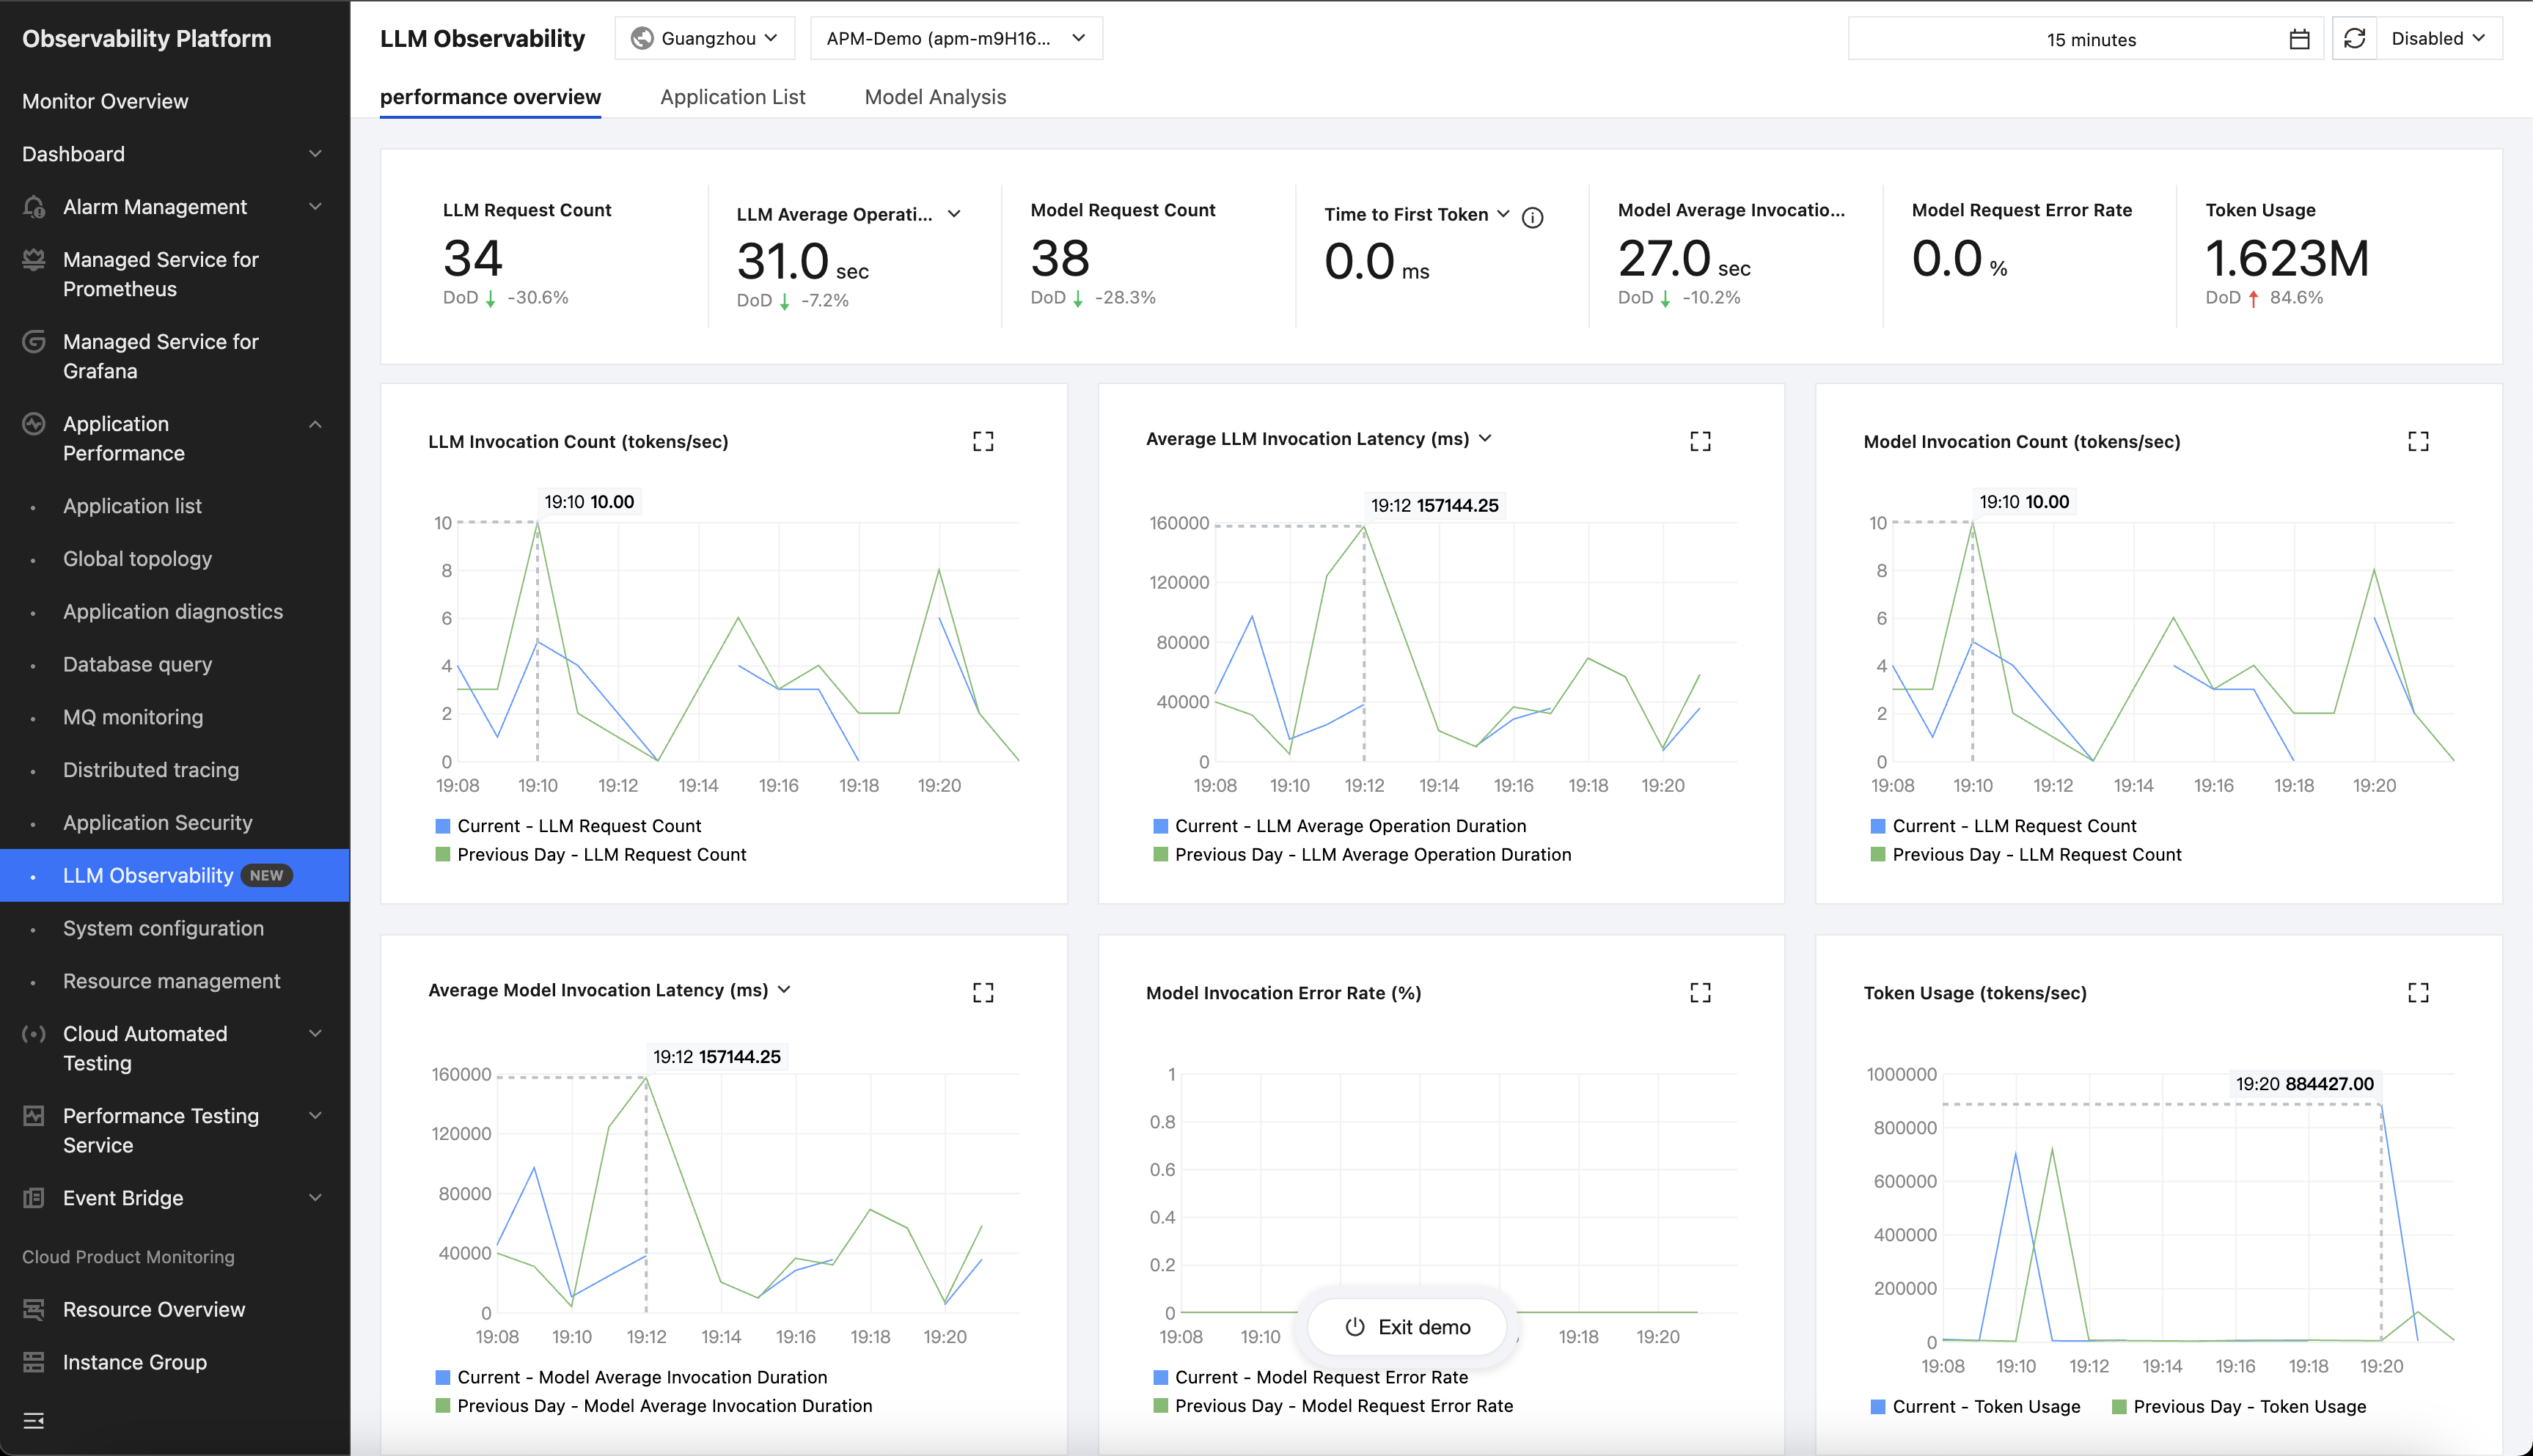
Task: Switch to the Application List tab
Action: click(732, 97)
